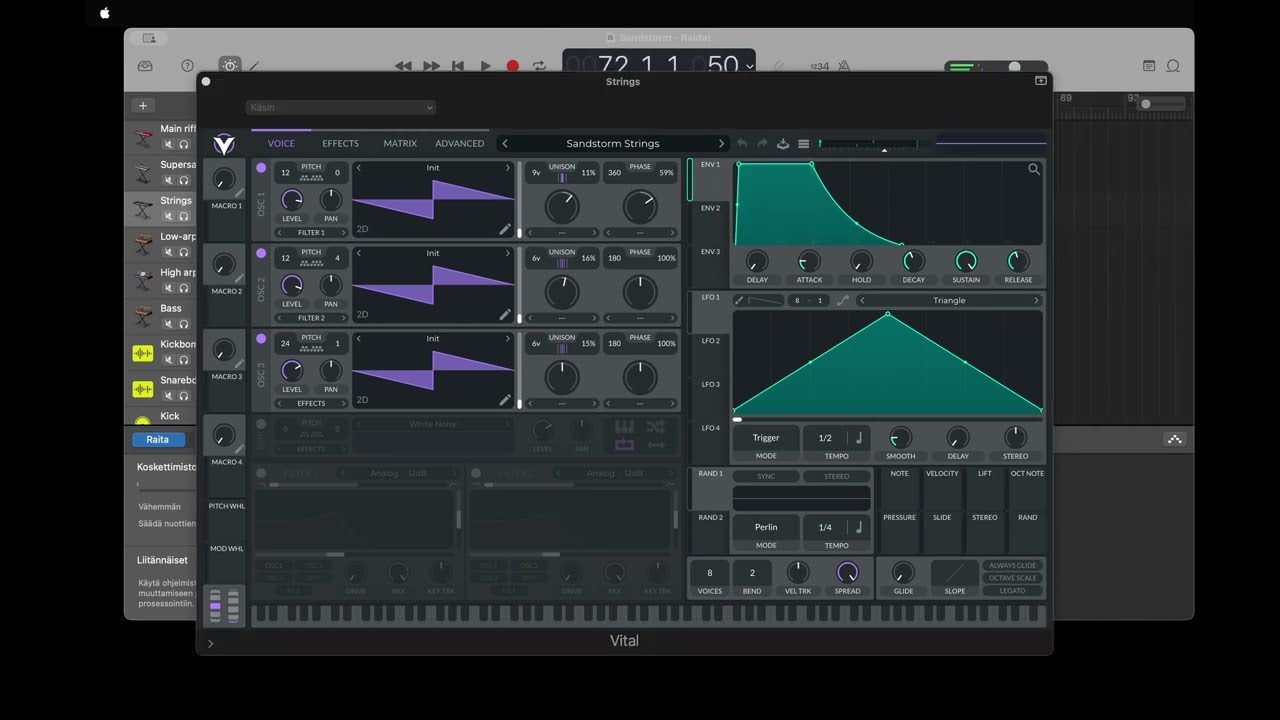
Task: Toggle ALWAYS GLIDE option
Action: point(1013,566)
